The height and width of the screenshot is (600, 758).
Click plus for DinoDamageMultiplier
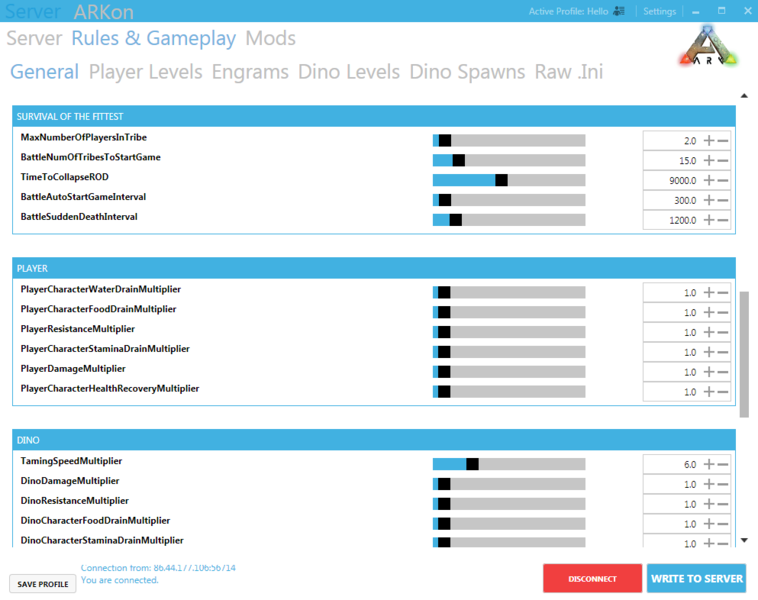(x=709, y=484)
